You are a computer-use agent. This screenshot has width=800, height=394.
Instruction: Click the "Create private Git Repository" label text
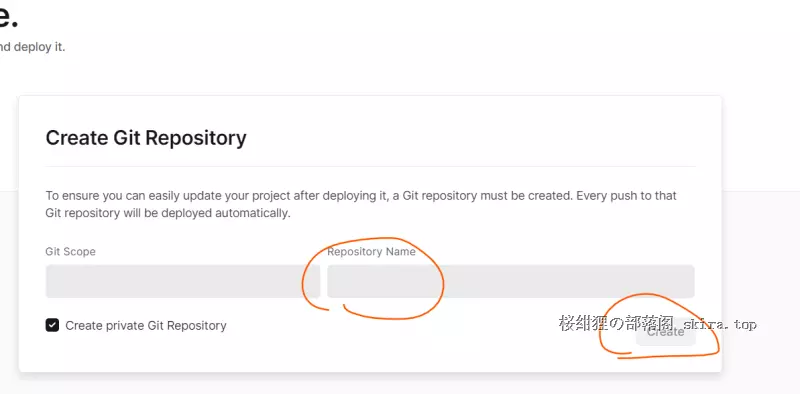146,326
